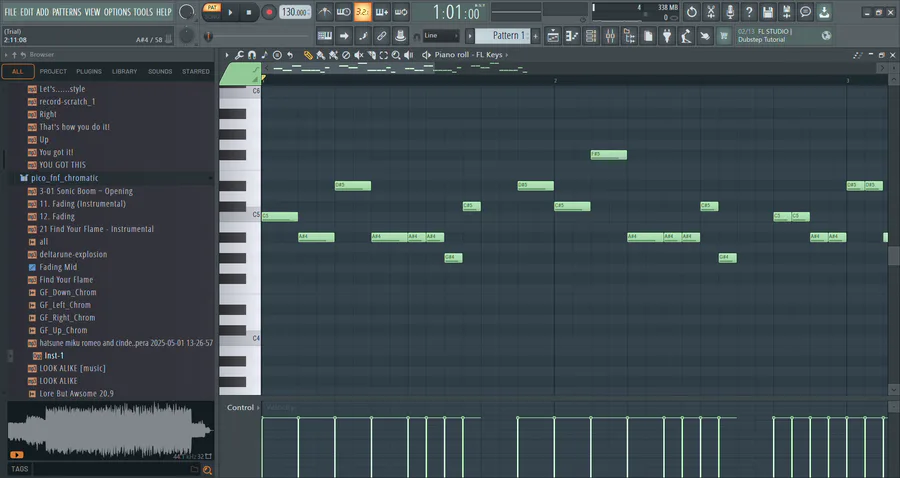Open audio editor scissors button
The height and width of the screenshot is (478, 900).
pyautogui.click(x=711, y=11)
